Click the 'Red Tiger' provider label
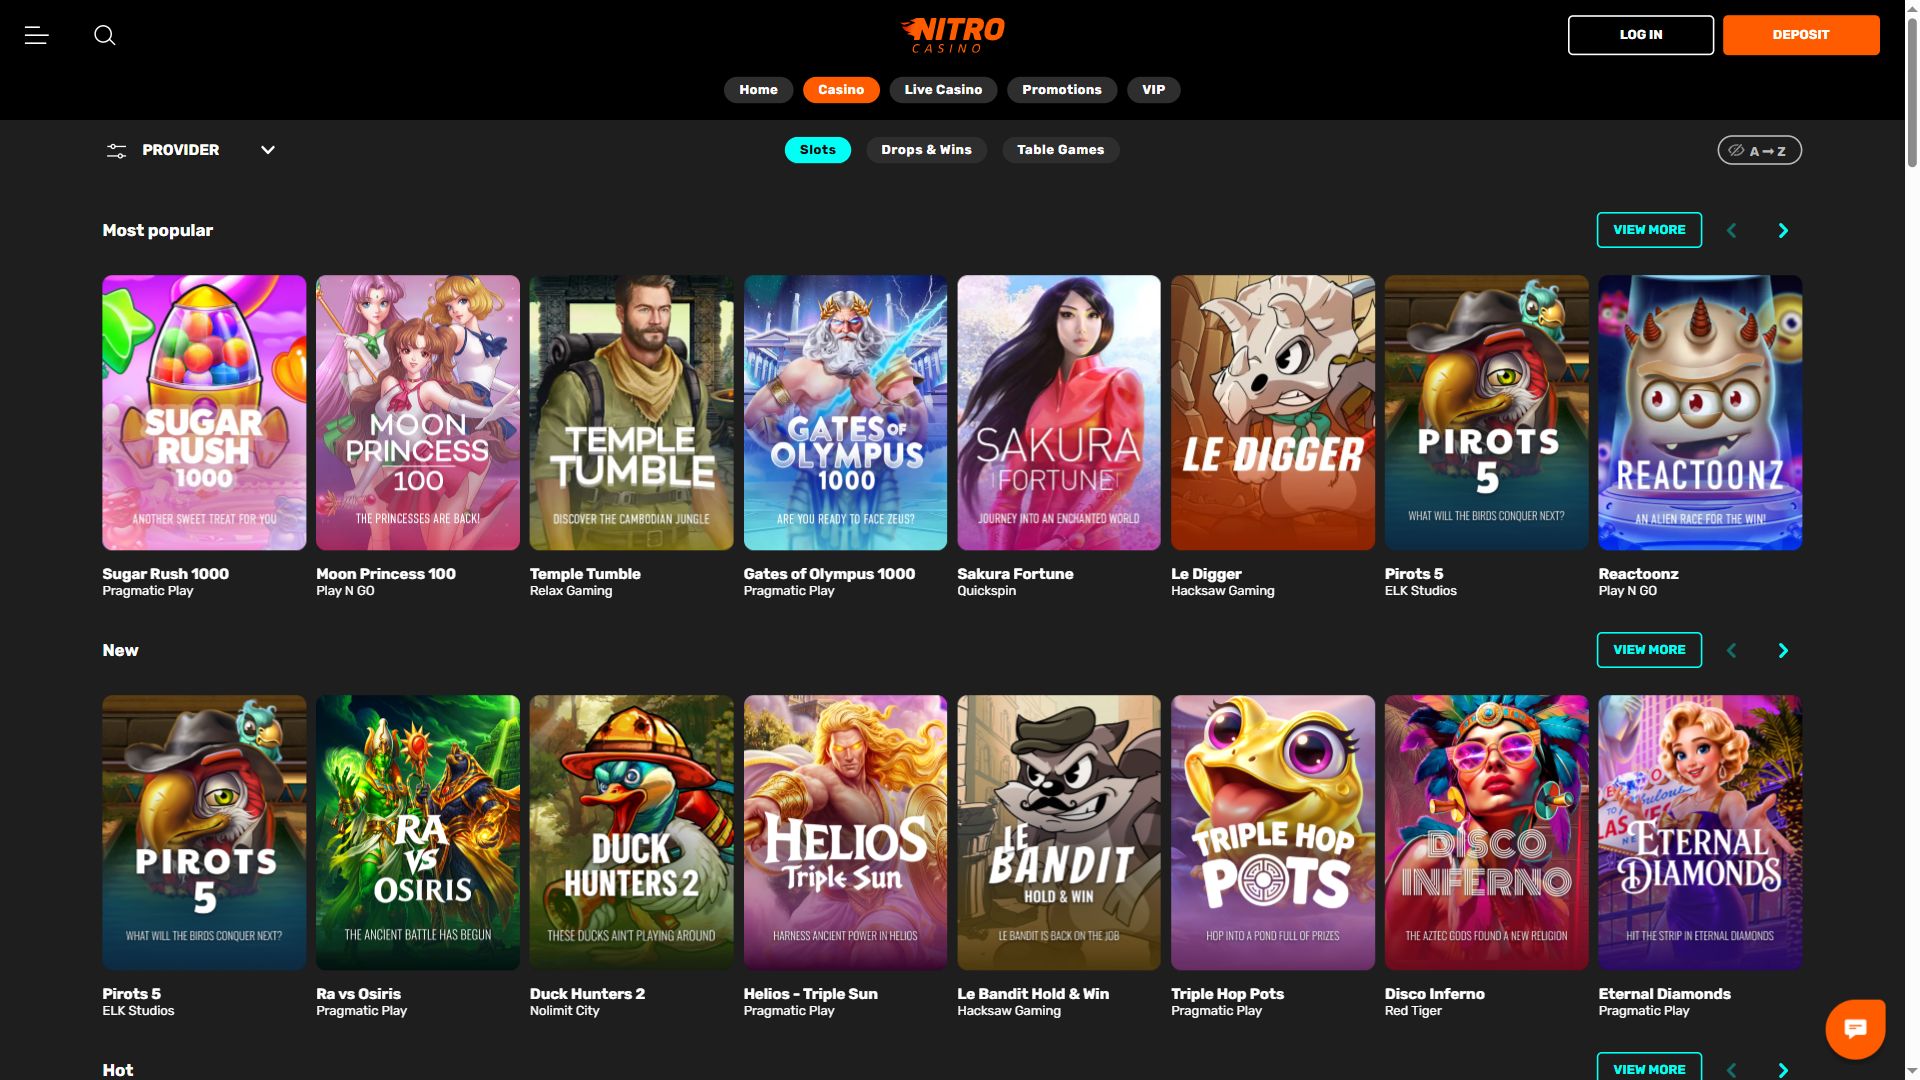The image size is (1920, 1080). 1413,1011
